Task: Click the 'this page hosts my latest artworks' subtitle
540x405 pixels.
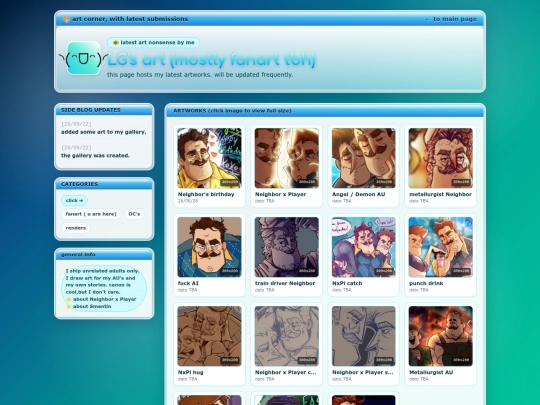Action: point(200,75)
